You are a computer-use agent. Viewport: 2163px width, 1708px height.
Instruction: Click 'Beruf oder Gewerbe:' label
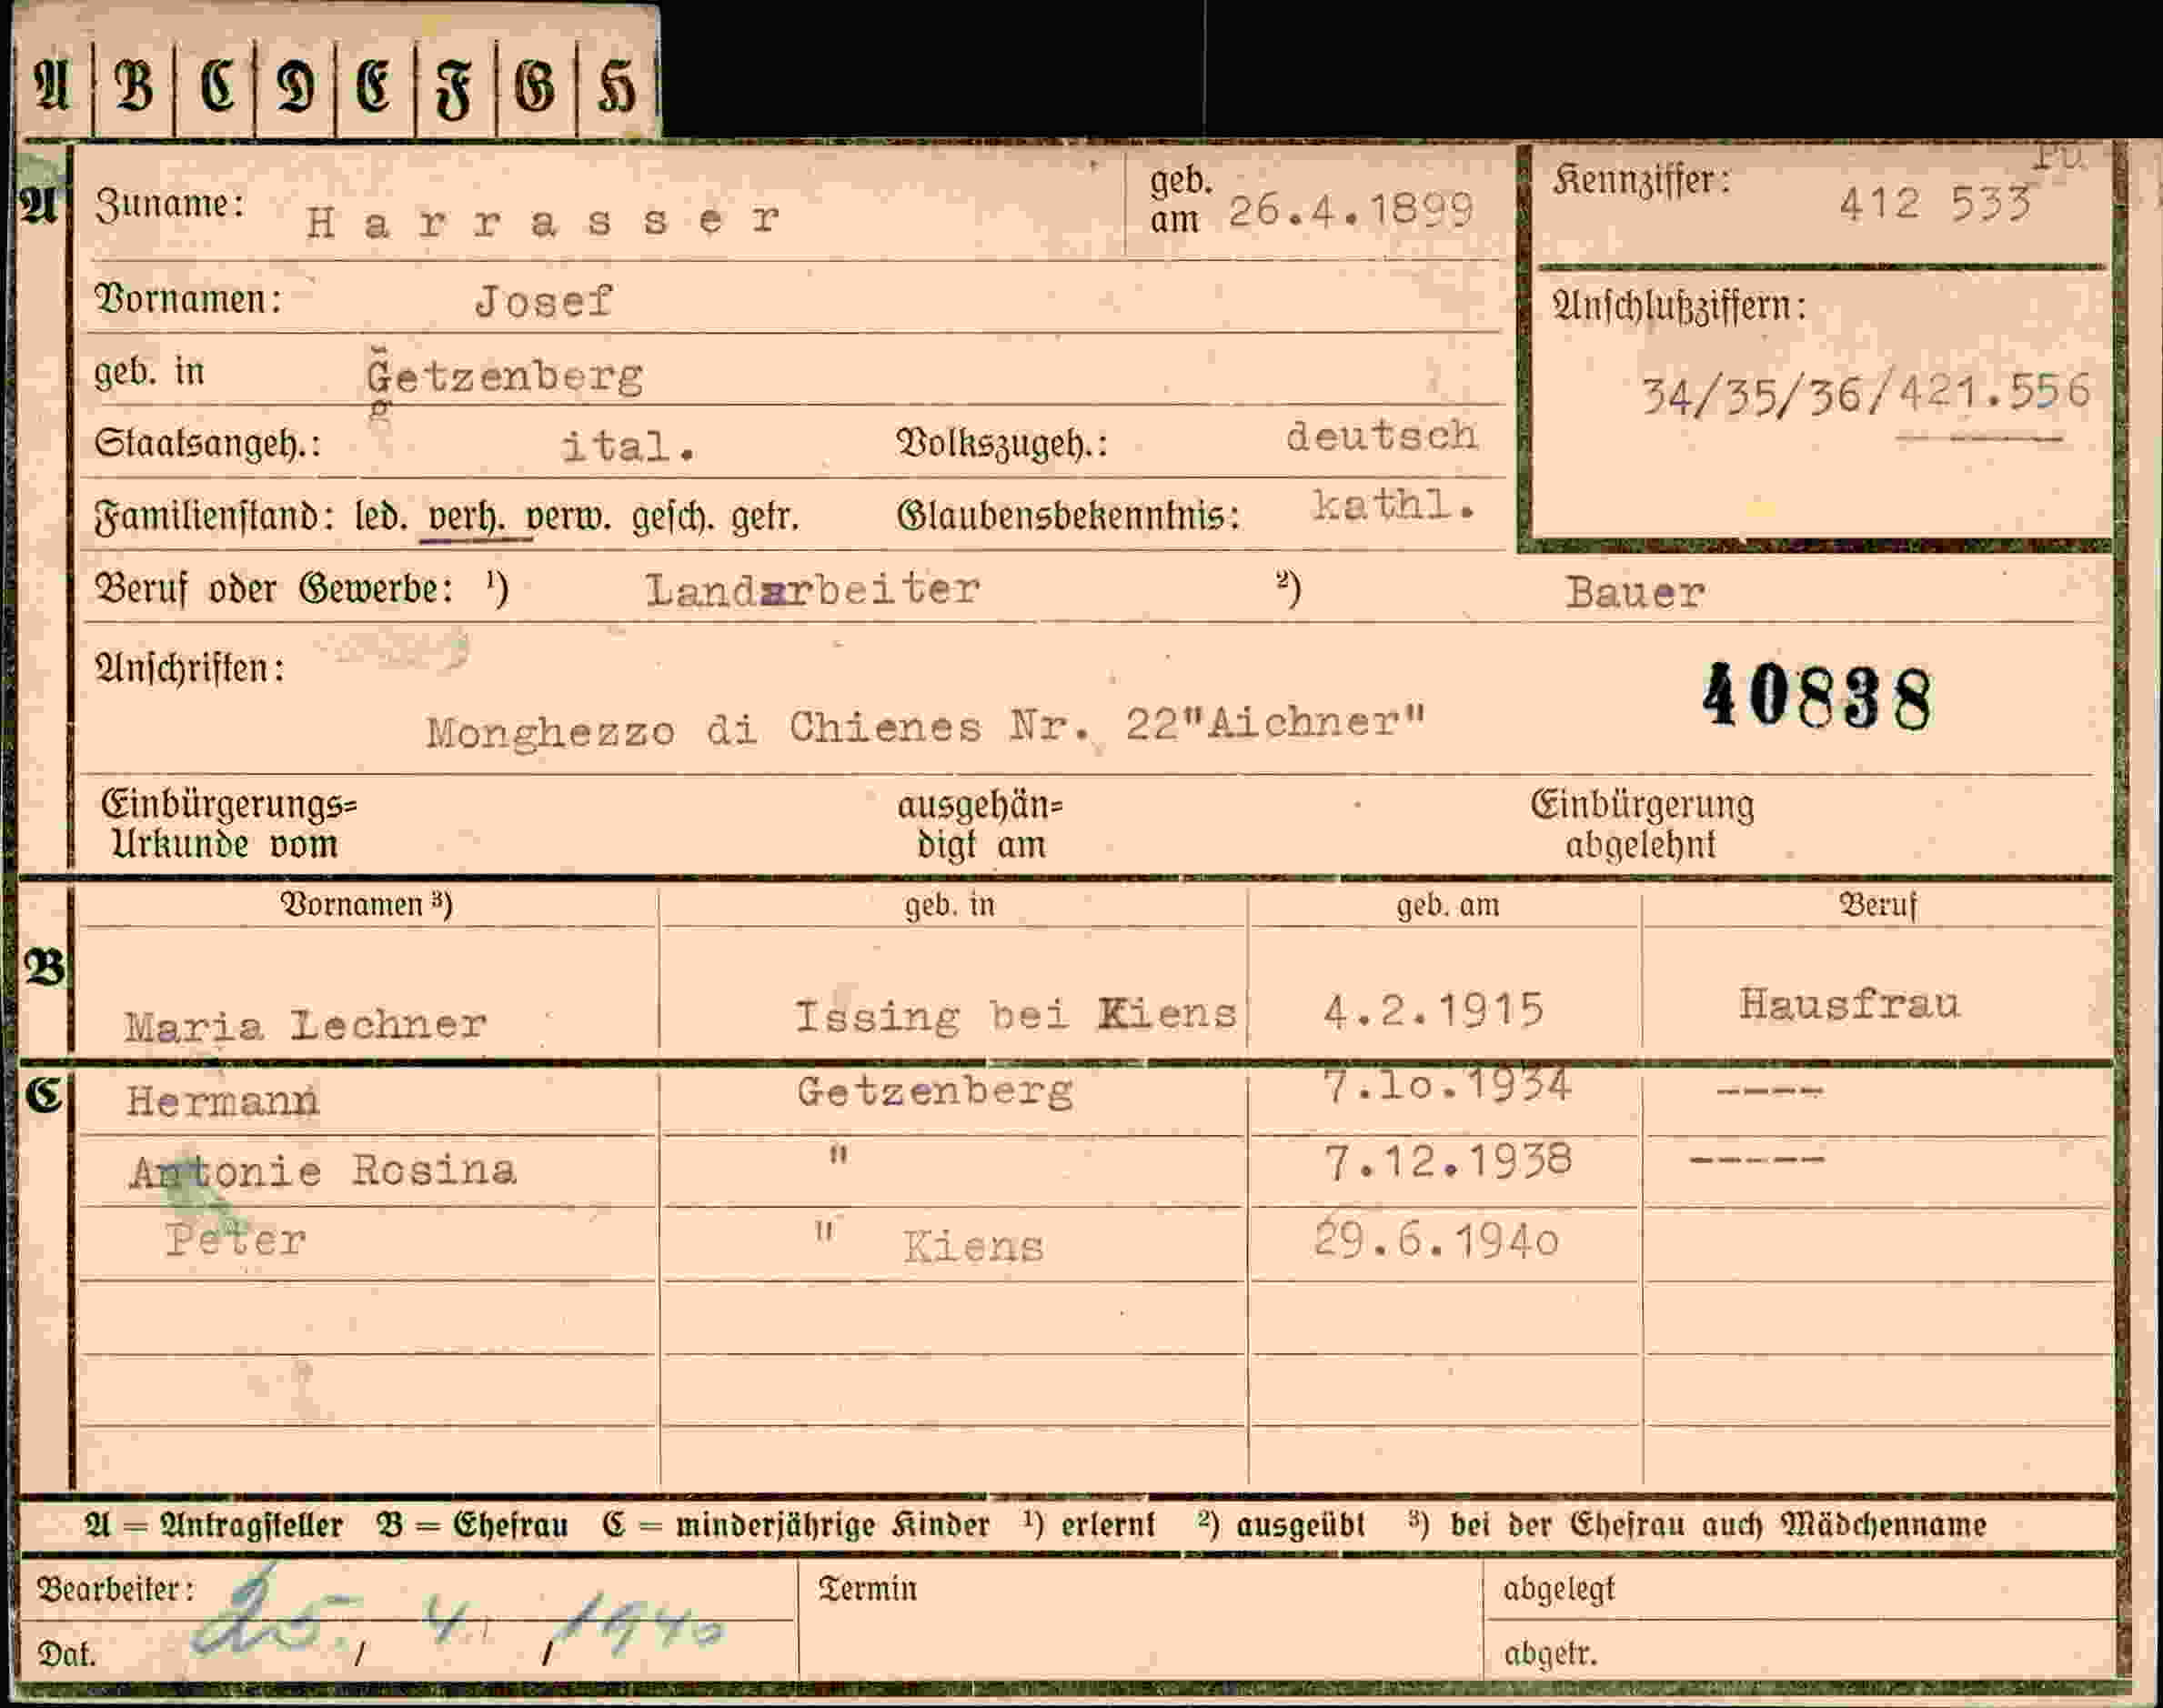point(273,589)
